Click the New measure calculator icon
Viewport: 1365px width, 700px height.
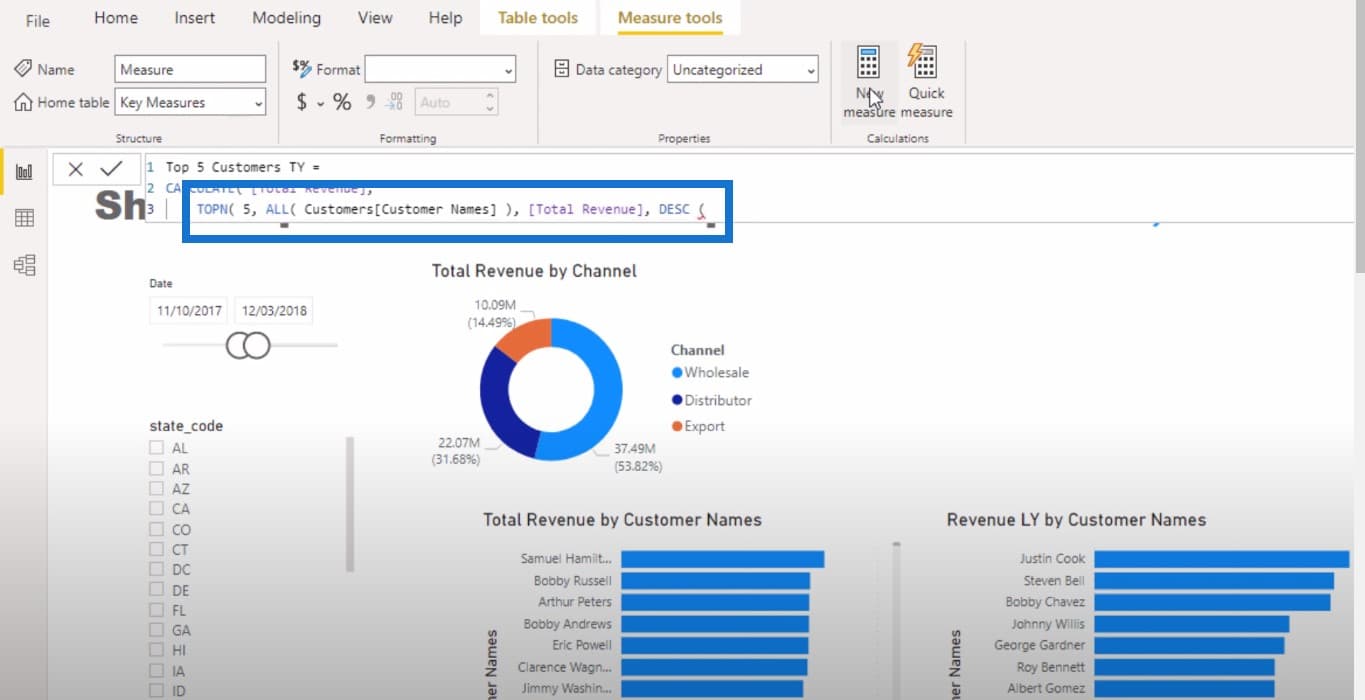(868, 62)
